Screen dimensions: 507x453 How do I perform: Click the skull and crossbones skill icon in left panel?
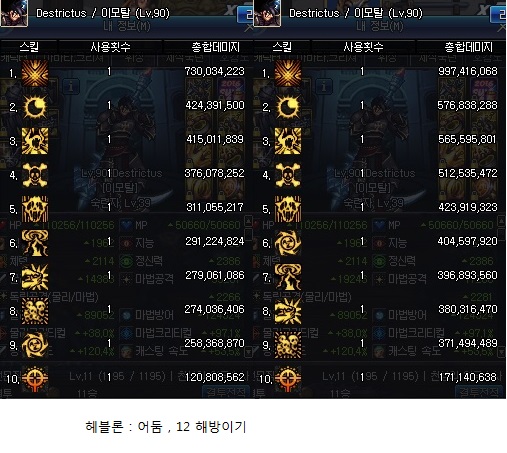35,175
